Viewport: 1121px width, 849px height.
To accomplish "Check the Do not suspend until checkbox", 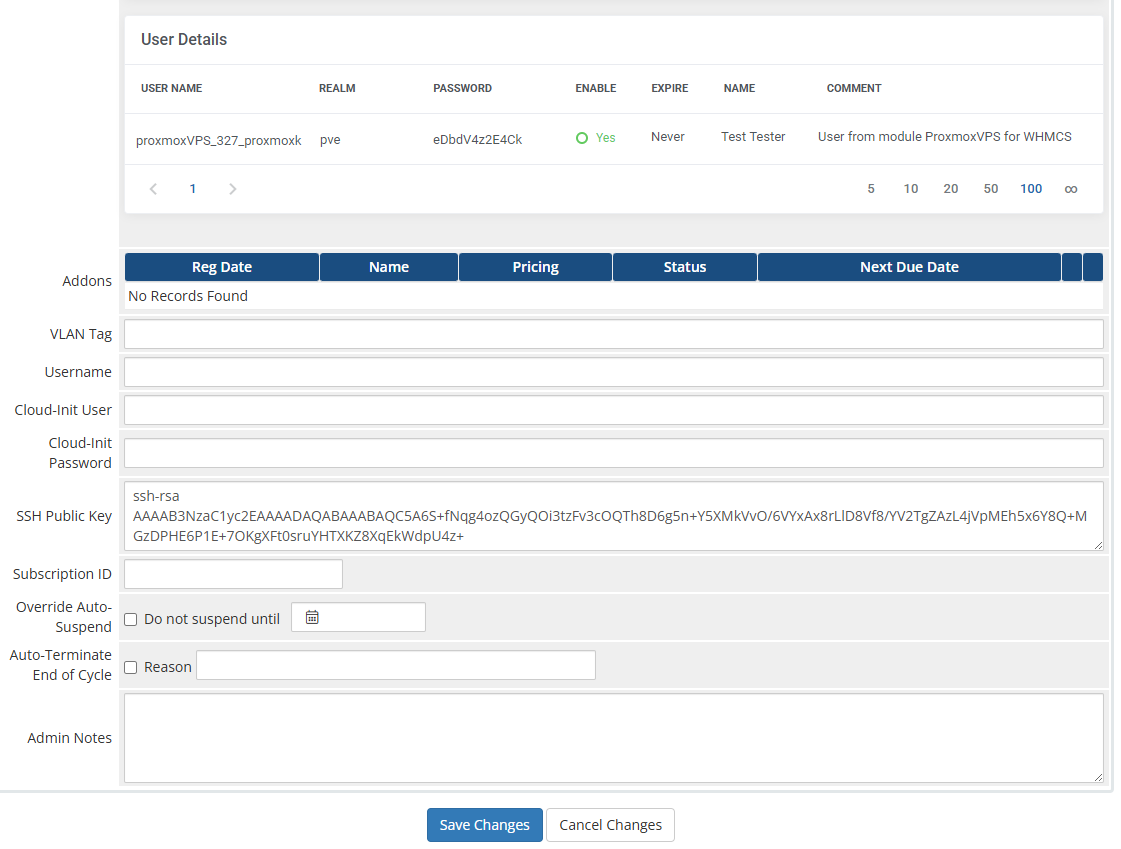I will tap(131, 619).
